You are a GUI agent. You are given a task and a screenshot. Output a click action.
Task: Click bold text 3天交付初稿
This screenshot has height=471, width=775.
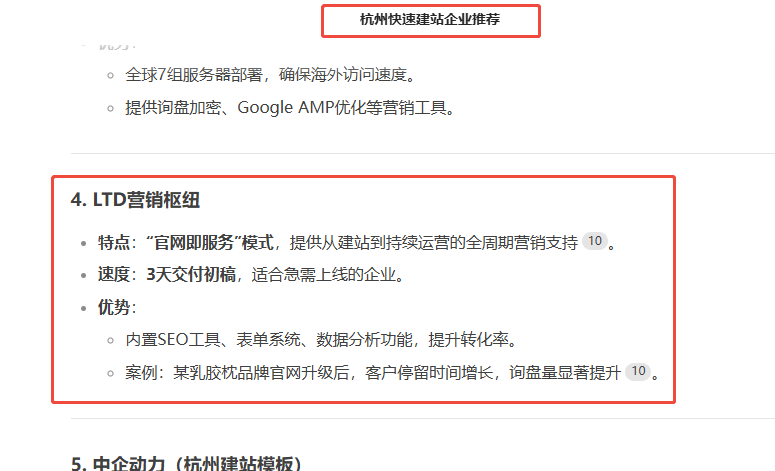coord(191,275)
